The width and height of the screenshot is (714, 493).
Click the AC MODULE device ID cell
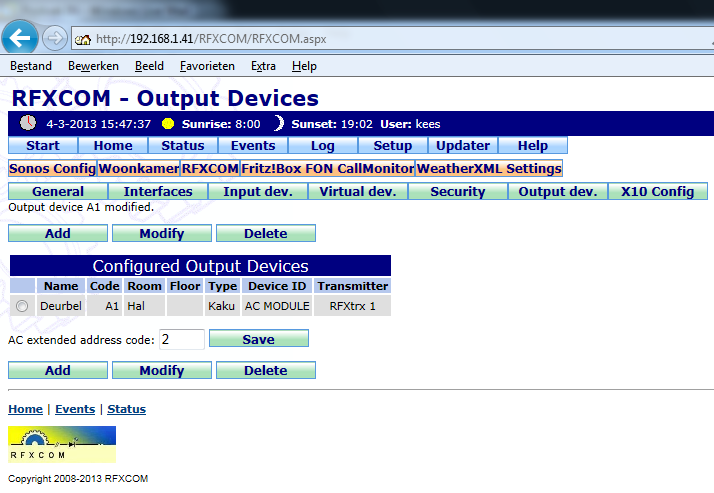point(277,306)
